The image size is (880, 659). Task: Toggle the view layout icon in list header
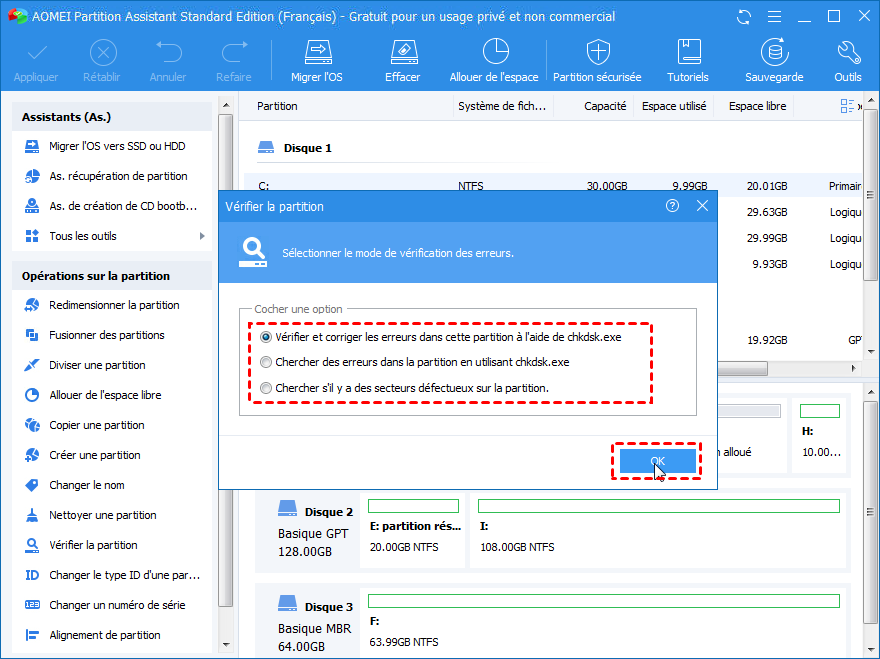847,106
